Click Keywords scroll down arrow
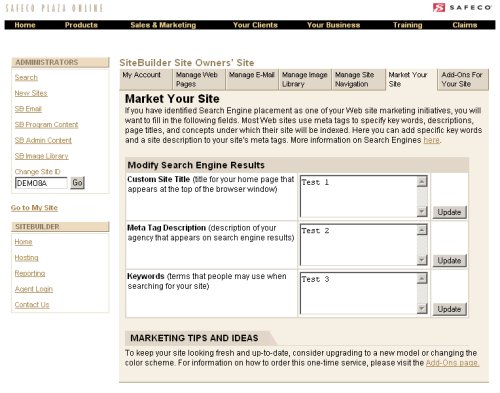This screenshot has width=500, height=393. point(422,308)
